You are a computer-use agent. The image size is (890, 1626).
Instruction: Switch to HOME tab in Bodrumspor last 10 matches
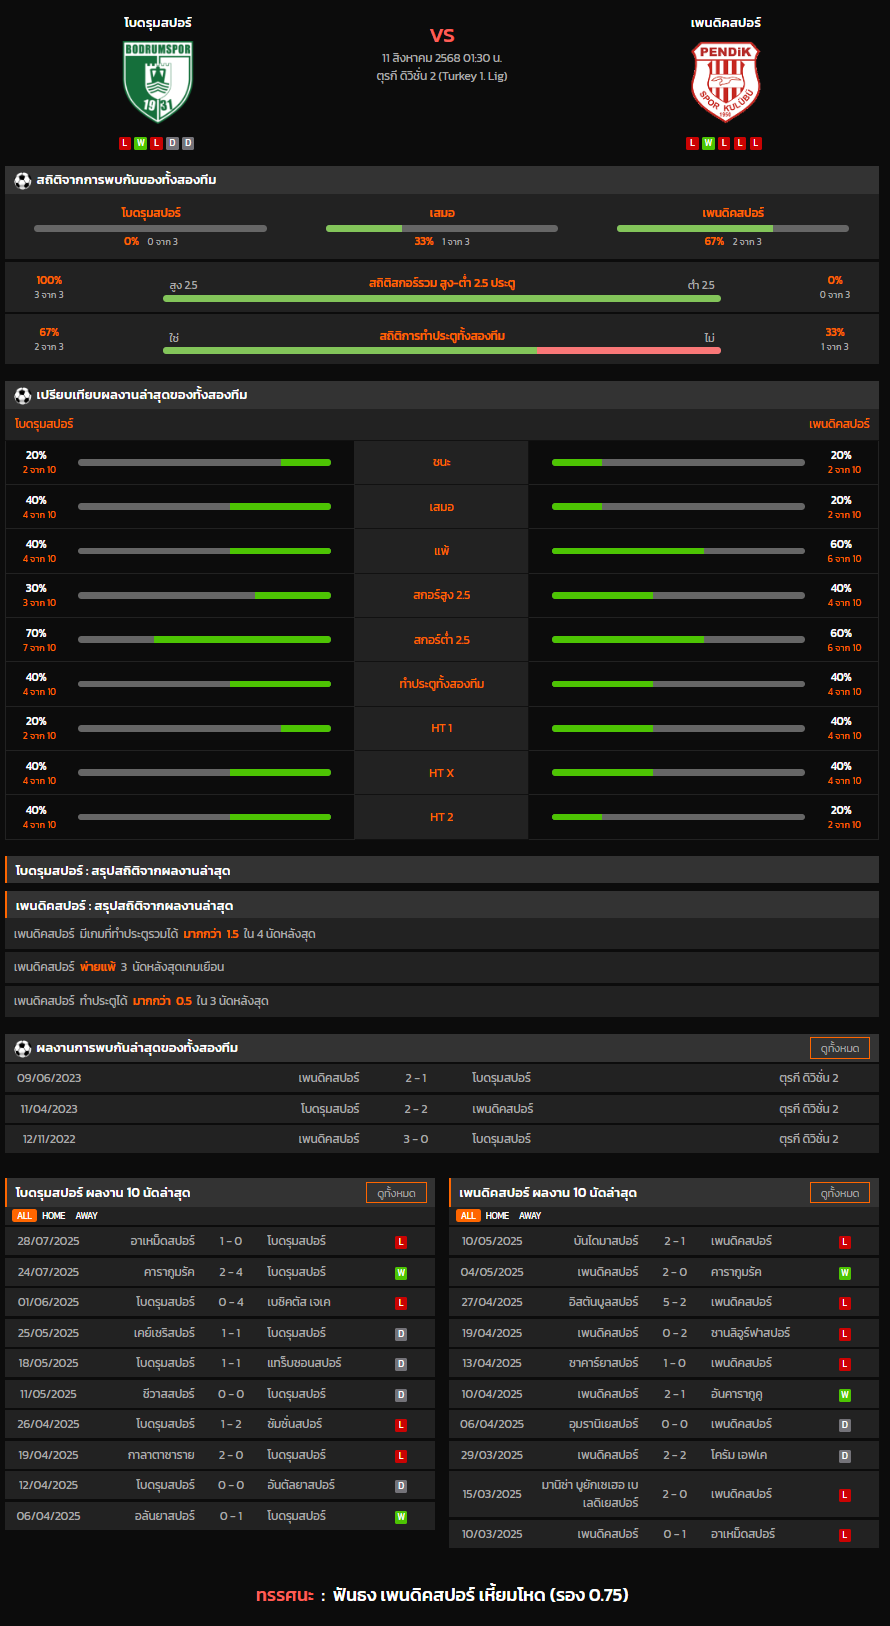(x=54, y=1216)
